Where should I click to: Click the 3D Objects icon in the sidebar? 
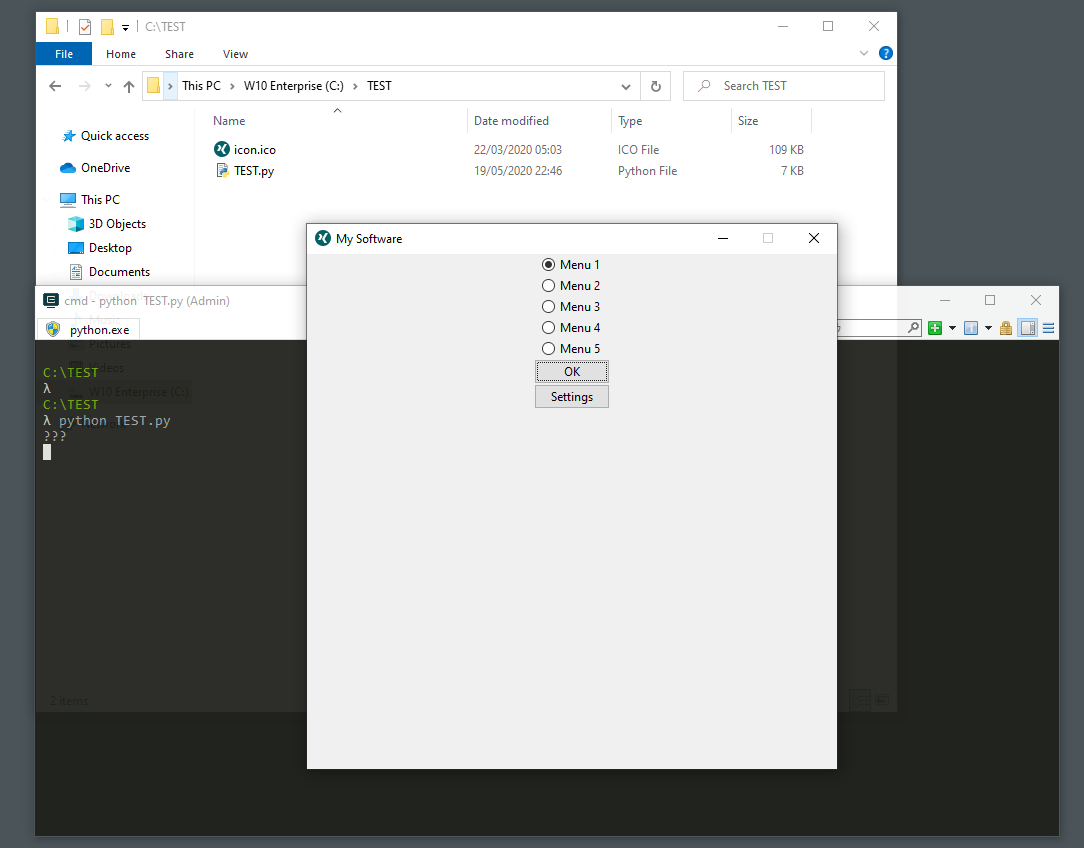tap(76, 224)
